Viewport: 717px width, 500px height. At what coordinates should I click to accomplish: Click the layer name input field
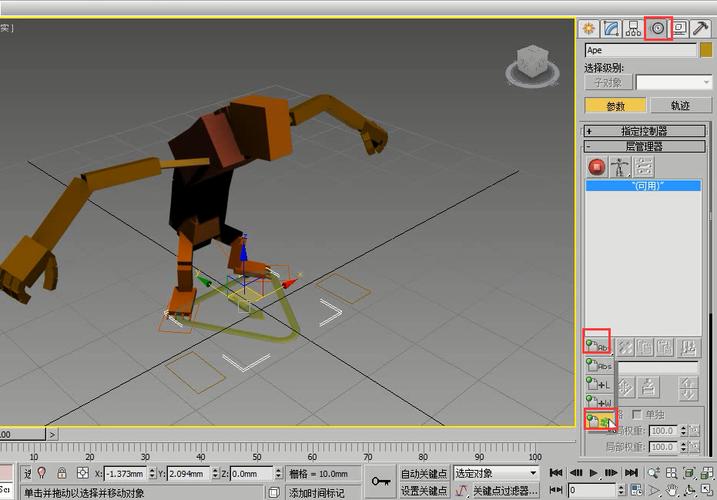pos(658,367)
